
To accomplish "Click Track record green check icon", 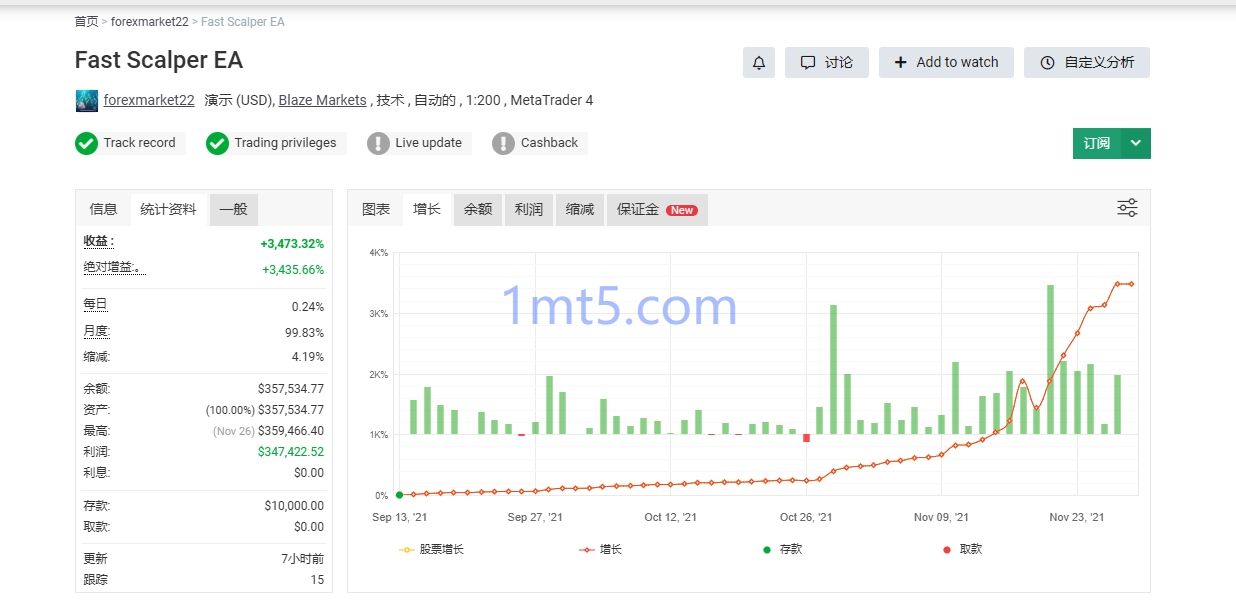I will tap(86, 143).
